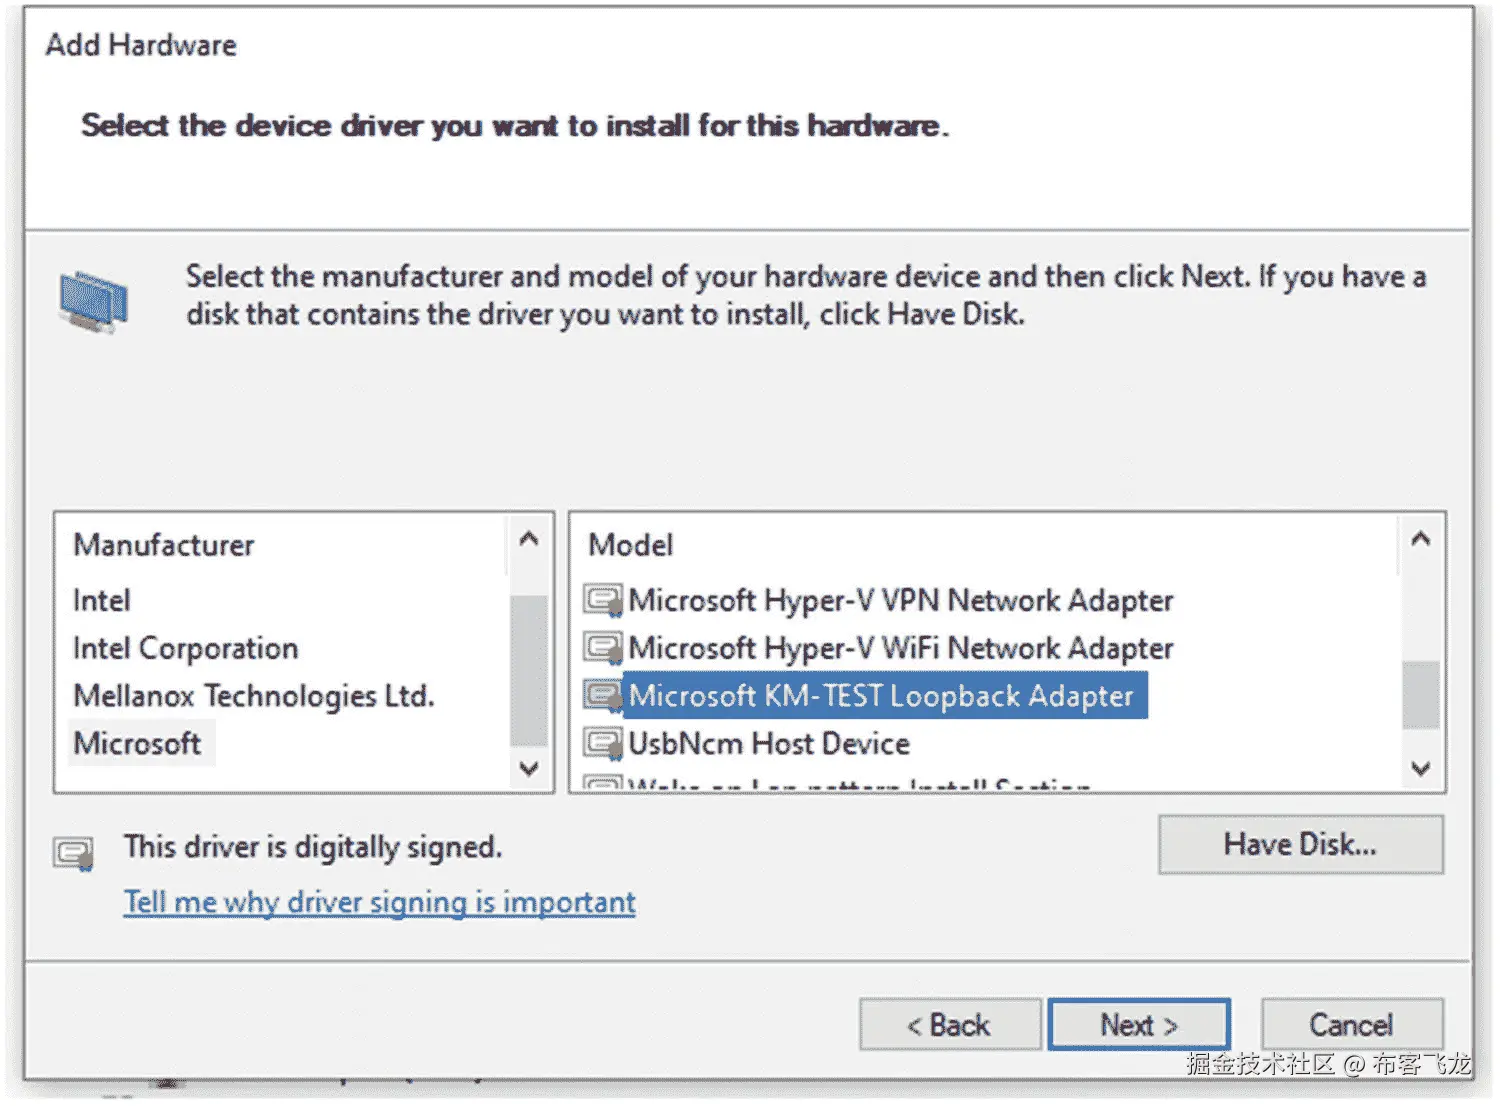Choose Mellanox Technologies Ltd. manufacturer
This screenshot has height=1106, width=1500.
pos(253,695)
